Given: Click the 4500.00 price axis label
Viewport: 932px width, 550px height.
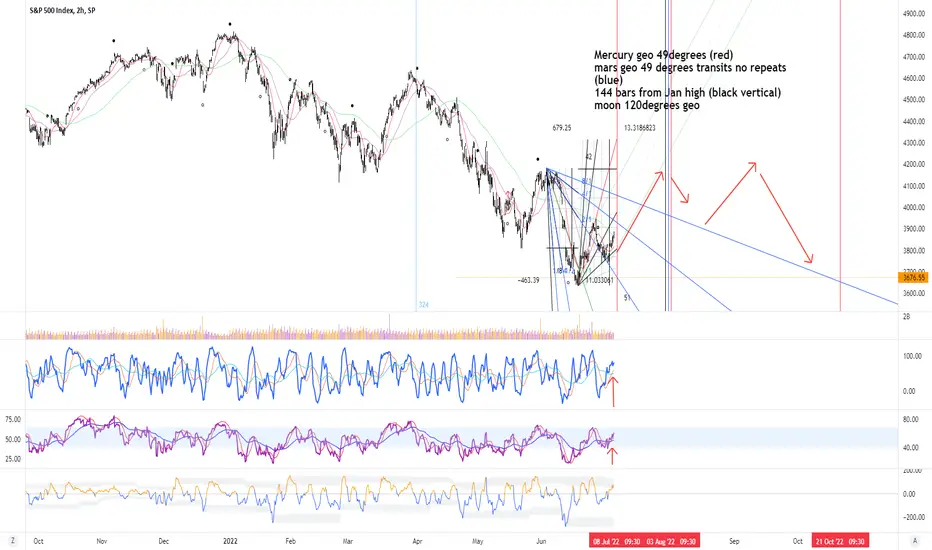Looking at the screenshot, I should pos(914,100).
